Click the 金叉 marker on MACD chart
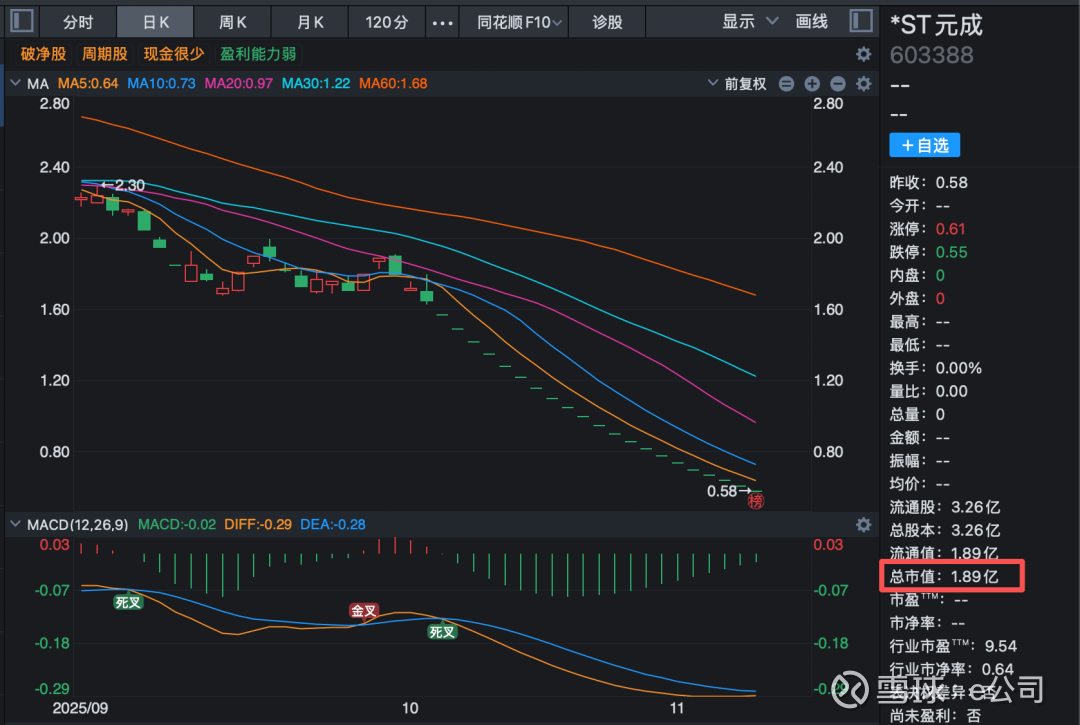This screenshot has height=725, width=1080. click(364, 610)
